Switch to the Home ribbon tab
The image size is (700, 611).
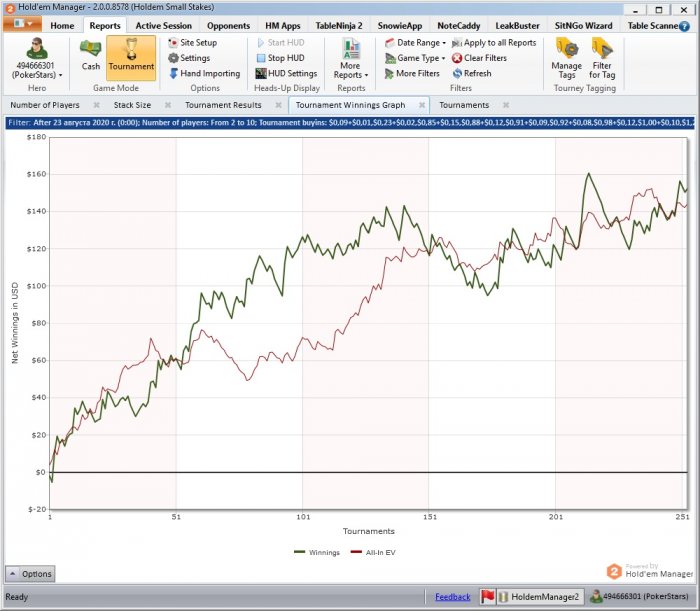pos(62,26)
